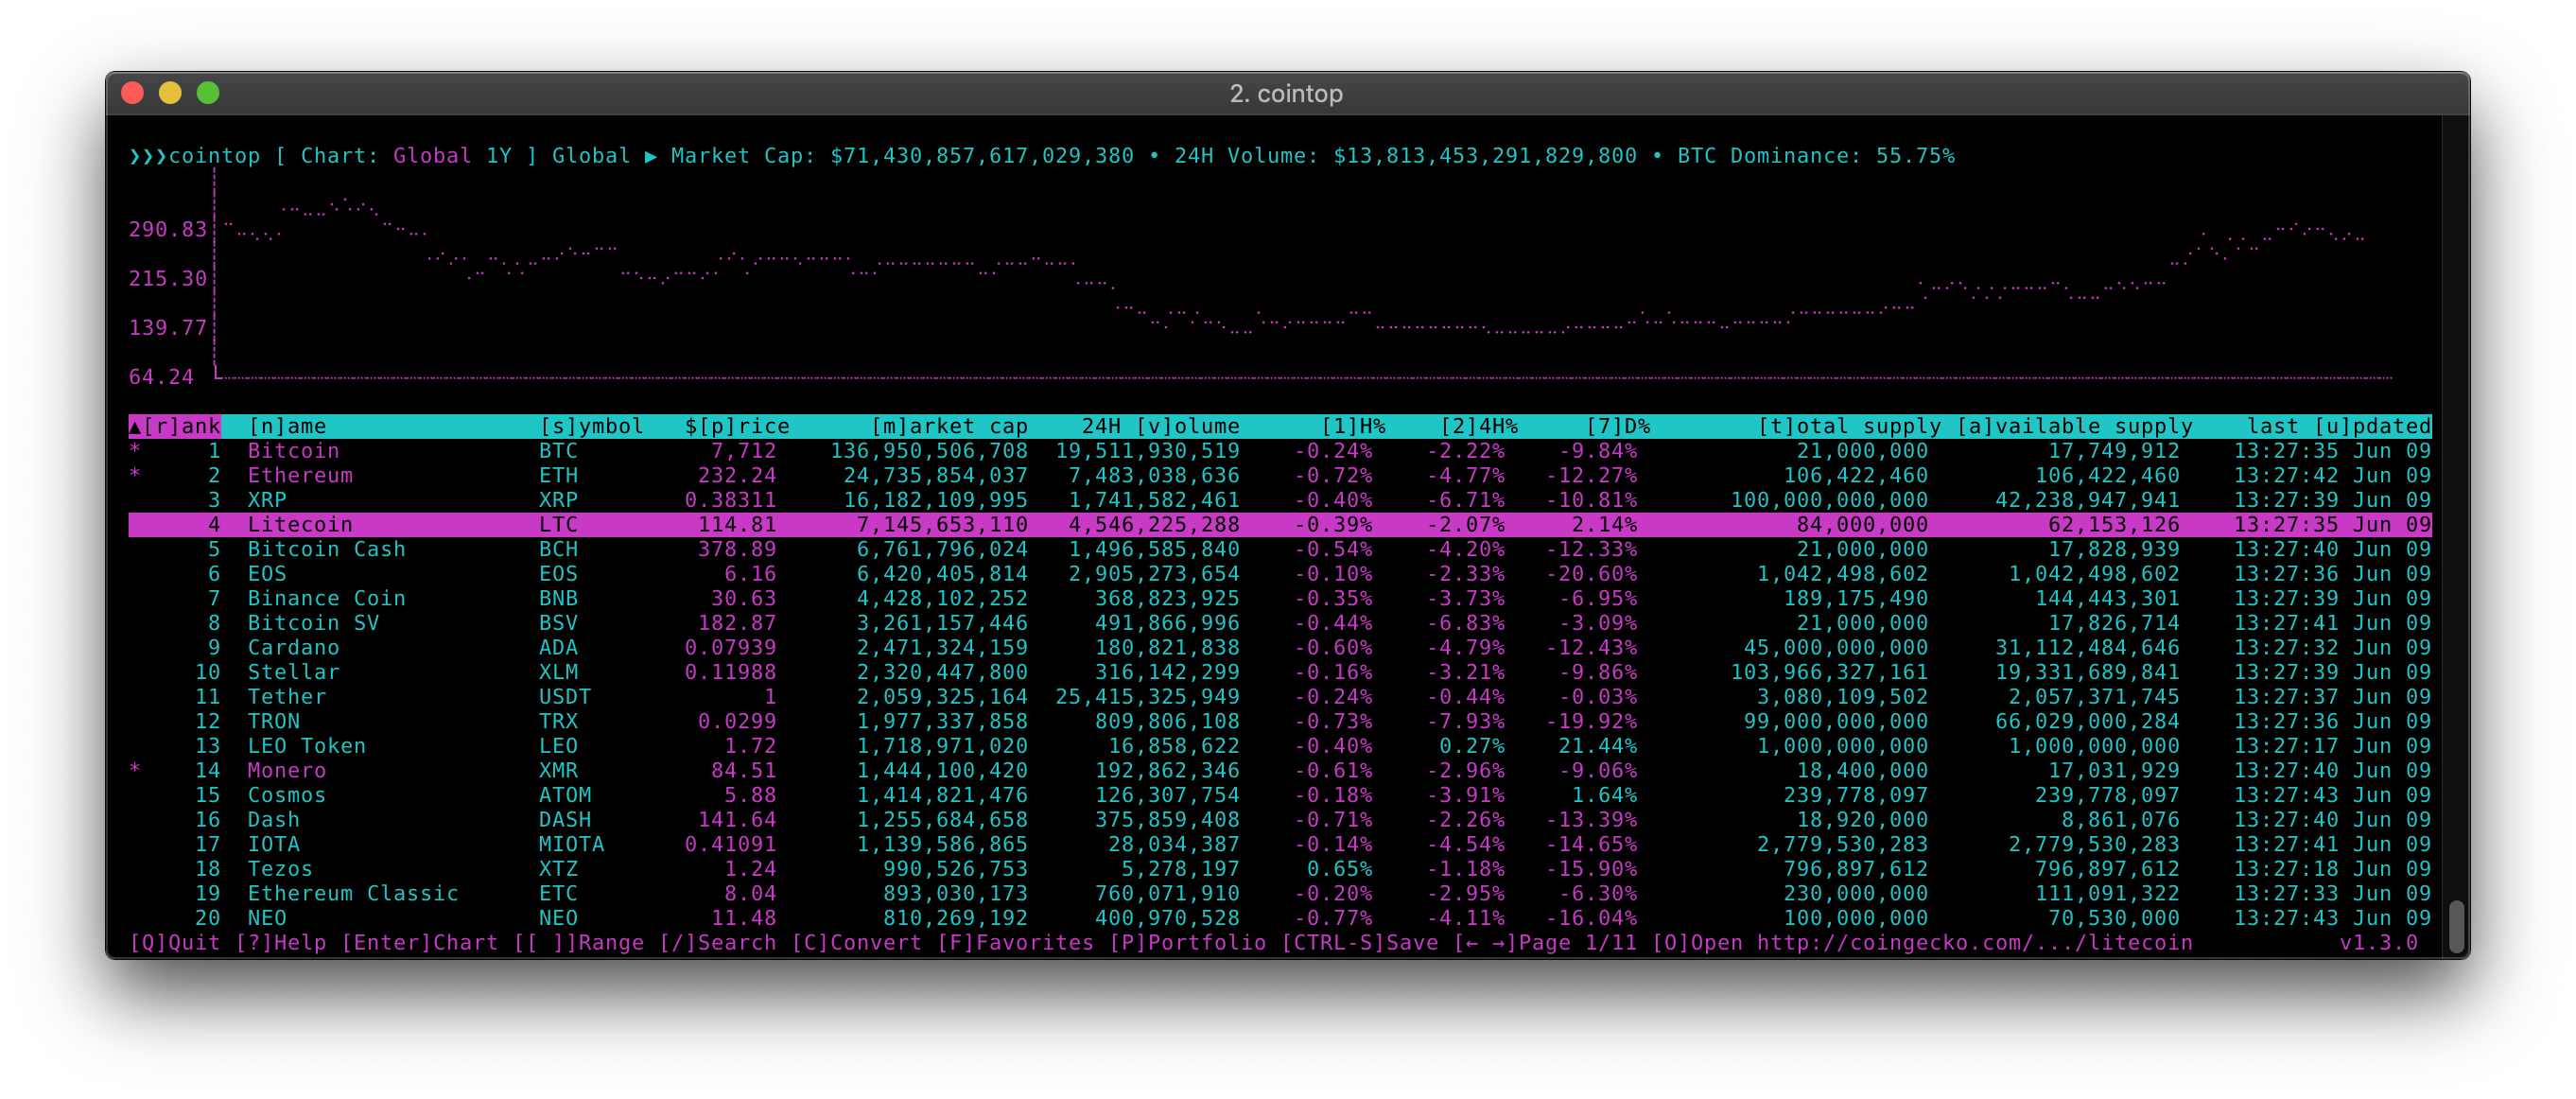This screenshot has width=2576, height=1099.
Task: Select the Cardano row name
Action: 293,647
